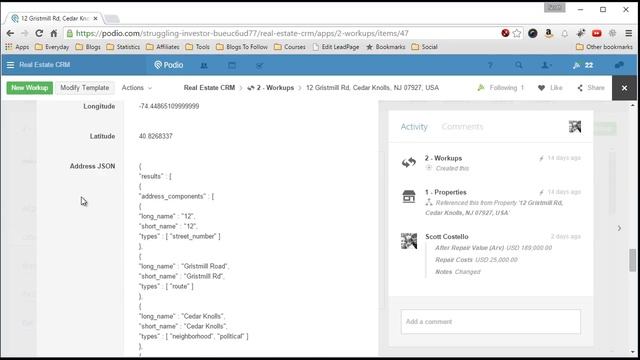Toggle Following on this item
Screen dimensions: 640x360
[x=500, y=88]
